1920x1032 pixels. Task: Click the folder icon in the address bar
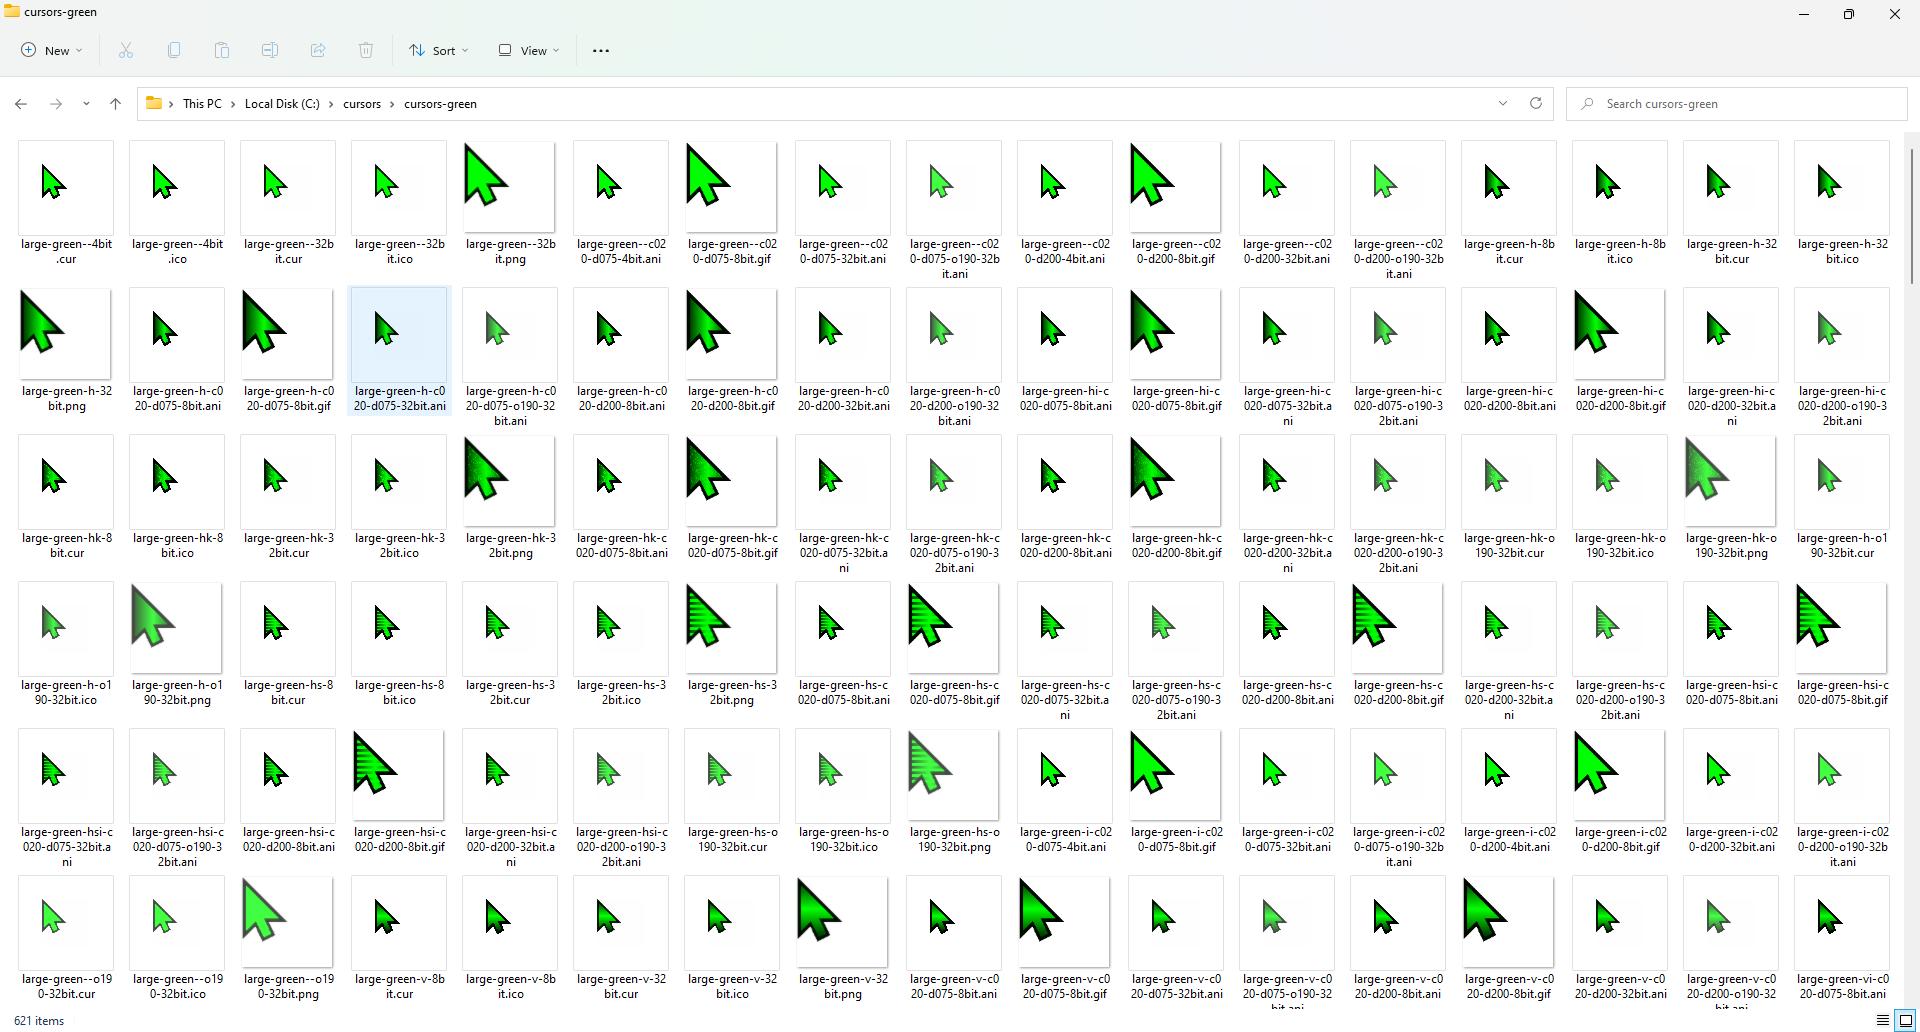click(153, 103)
